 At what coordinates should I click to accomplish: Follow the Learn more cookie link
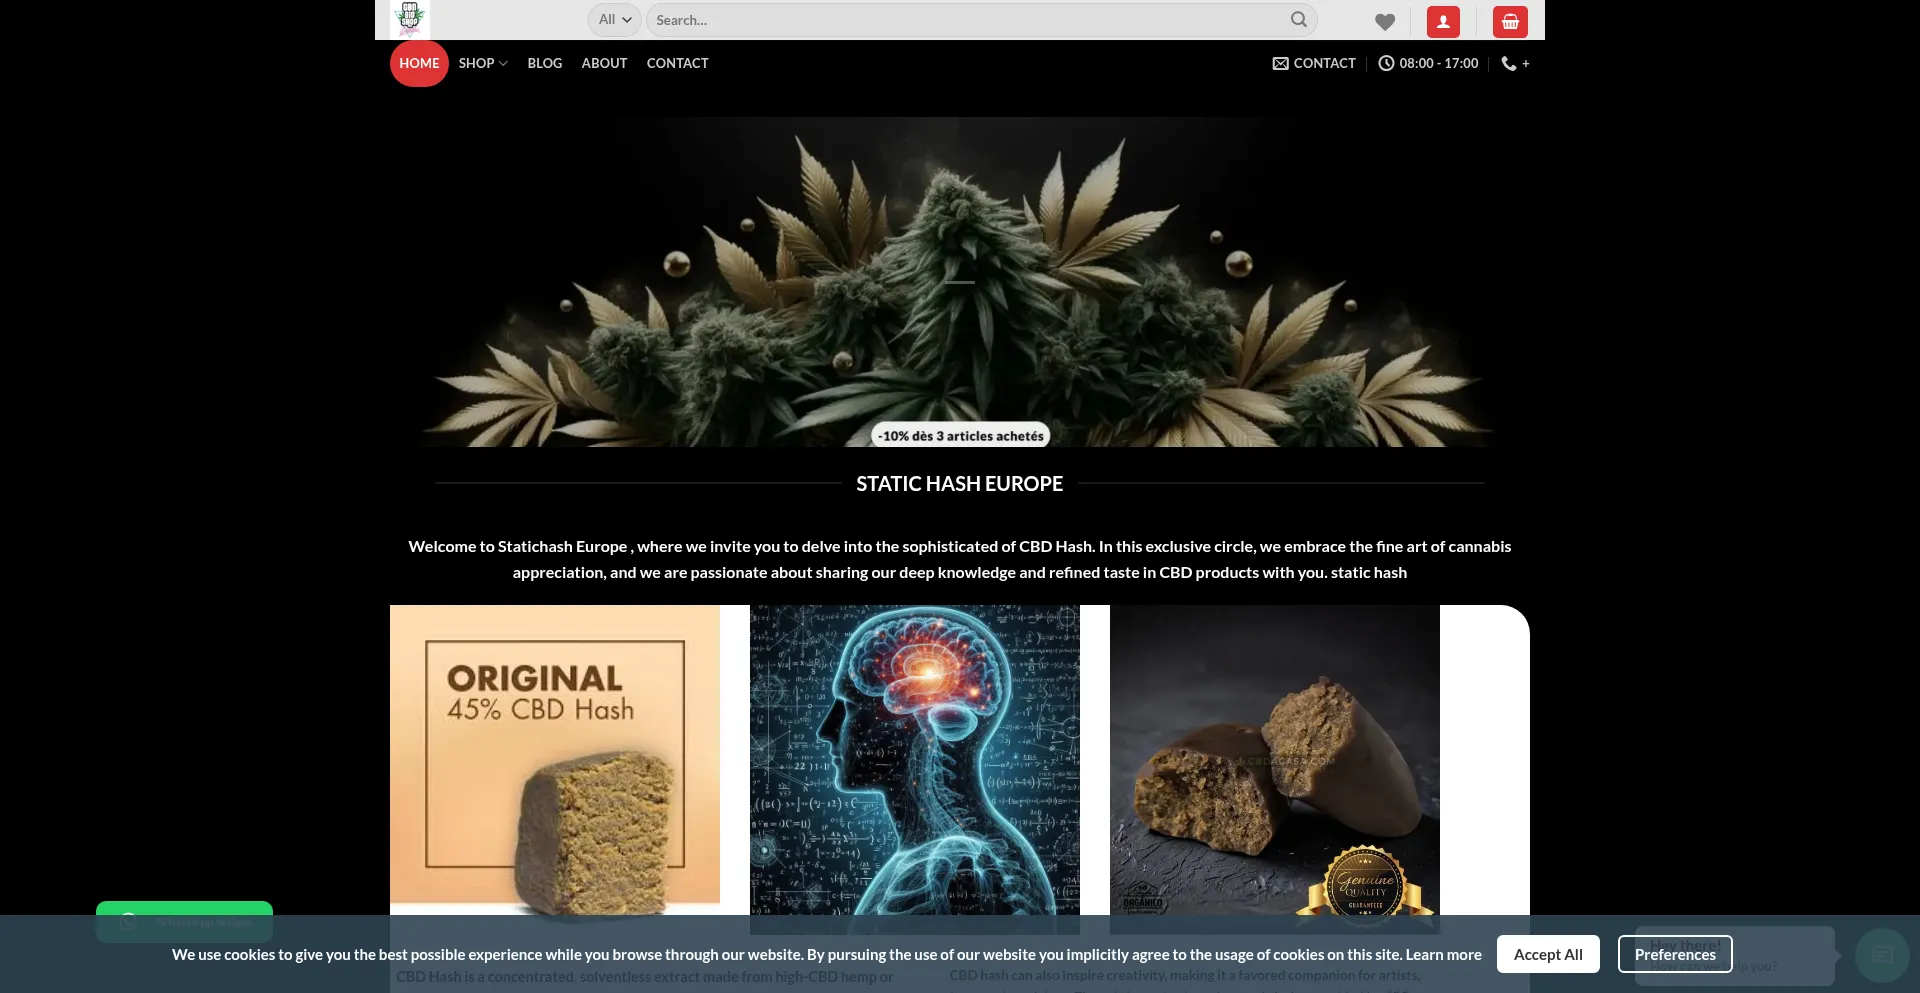click(x=1444, y=955)
